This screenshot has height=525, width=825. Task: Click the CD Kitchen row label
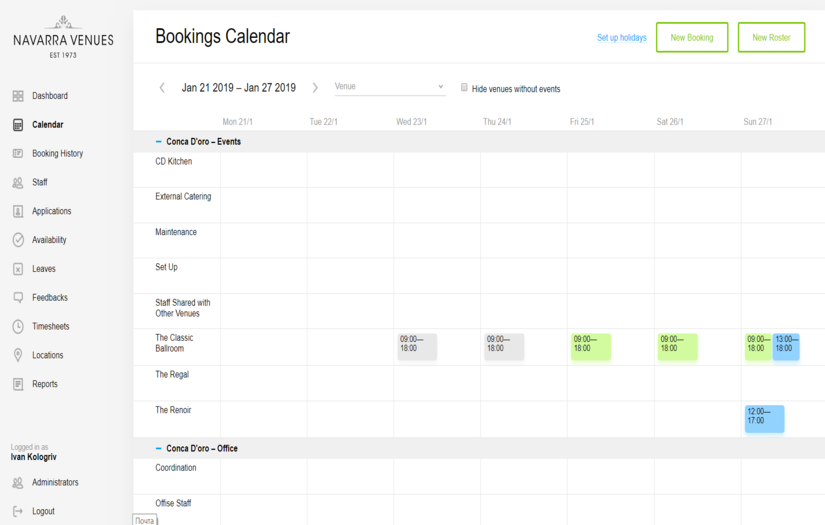(x=174, y=161)
